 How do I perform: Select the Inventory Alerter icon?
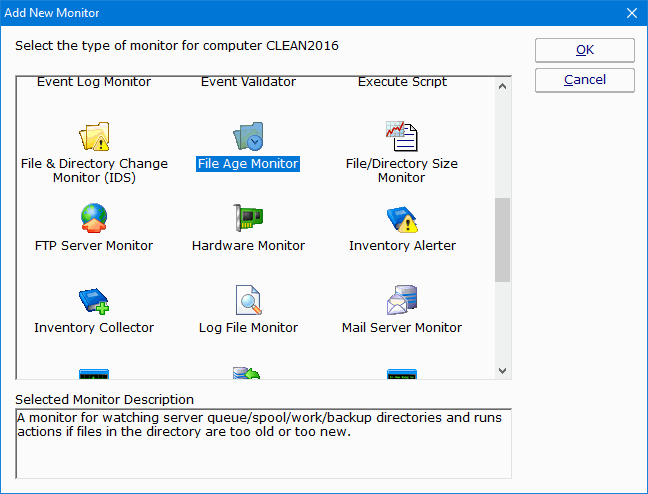pos(401,217)
